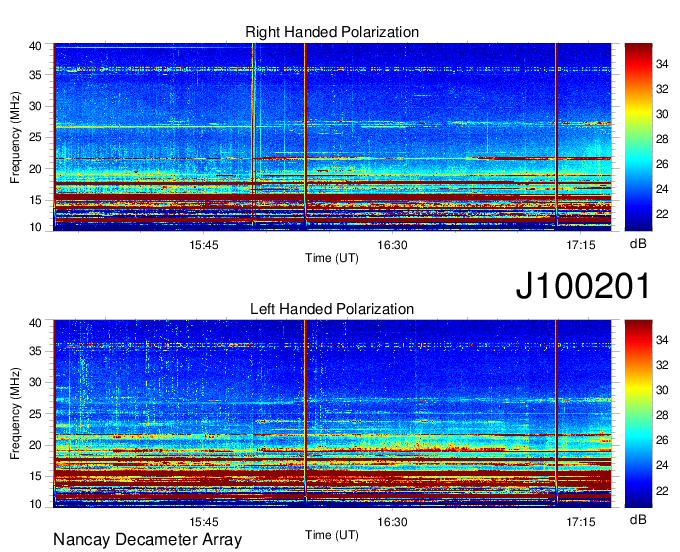The width and height of the screenshot is (680, 552).
Task: Click the Left Handed plot's colorbar
Action: (638, 414)
